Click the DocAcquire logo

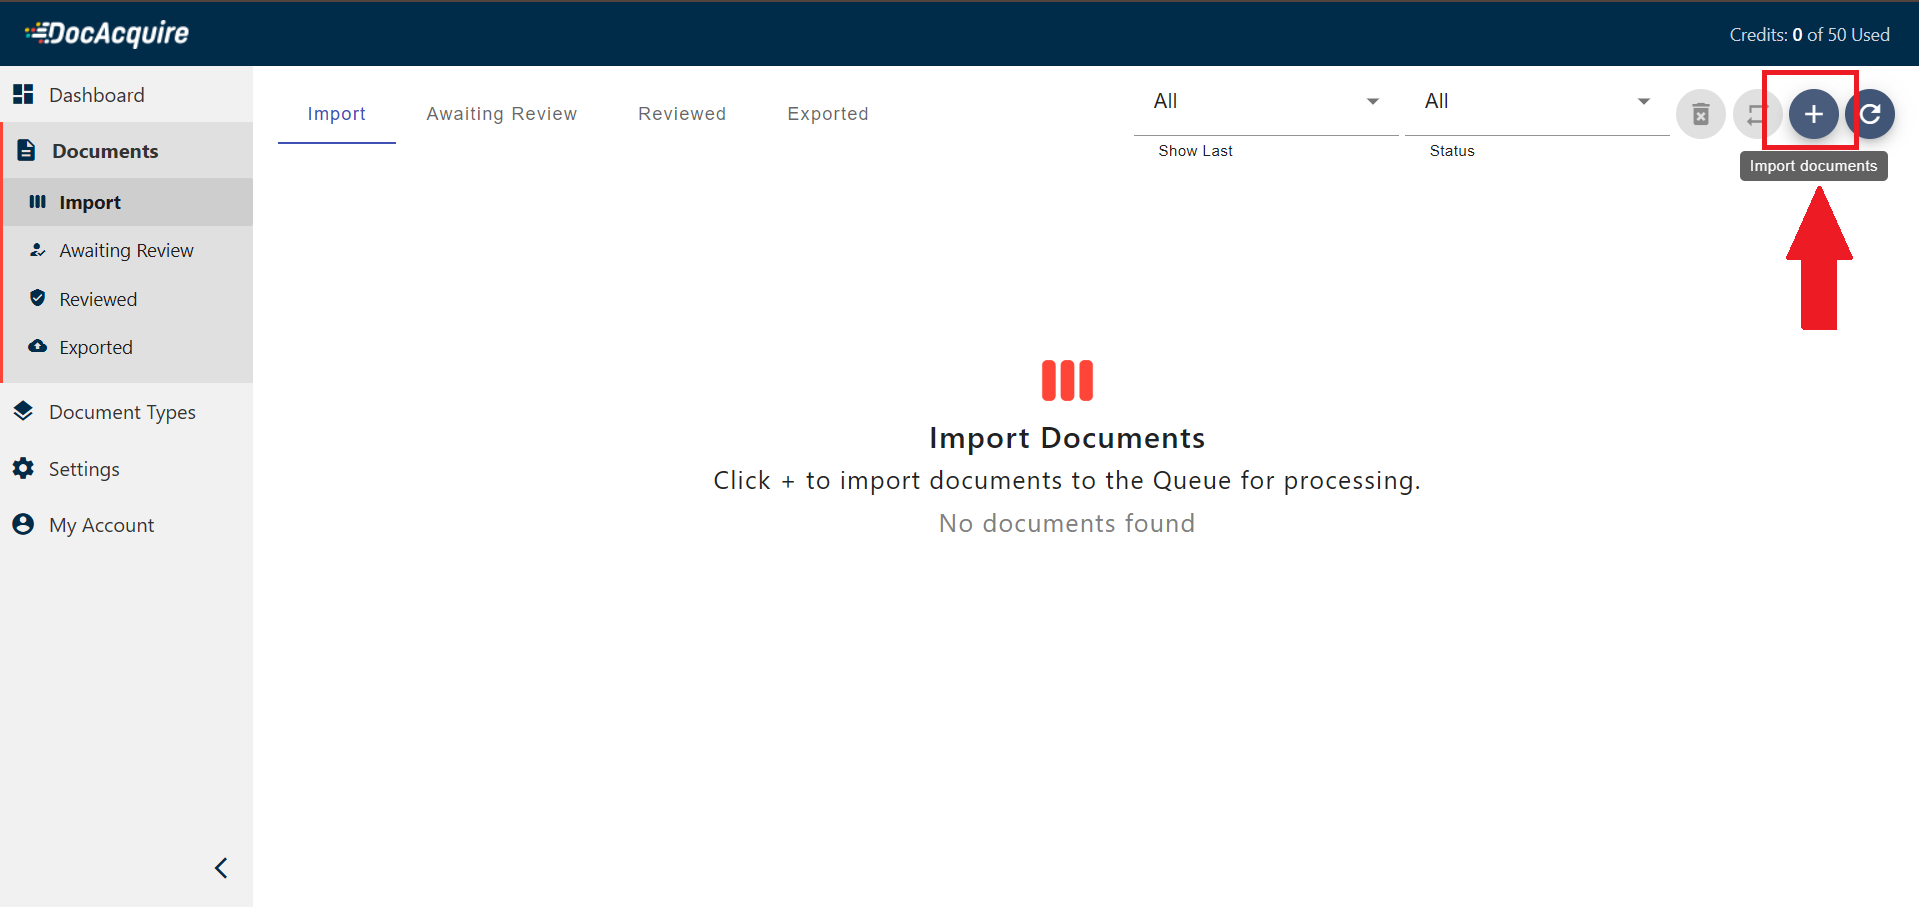(107, 32)
